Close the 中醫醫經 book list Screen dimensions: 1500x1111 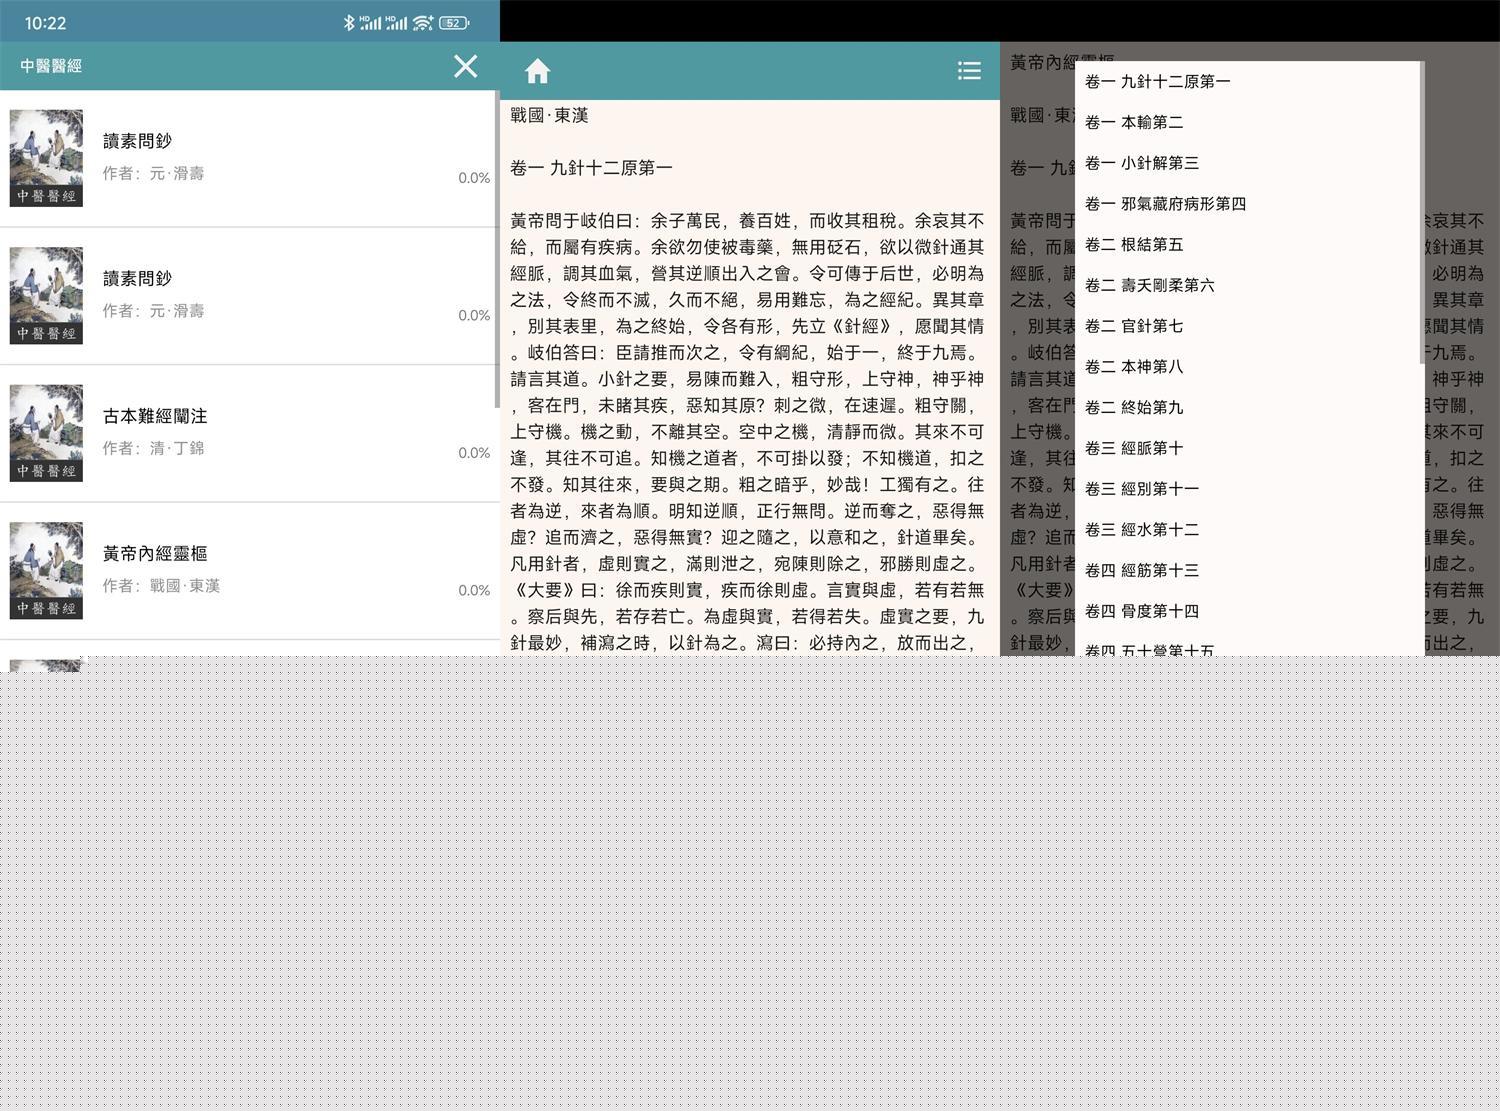(x=465, y=66)
